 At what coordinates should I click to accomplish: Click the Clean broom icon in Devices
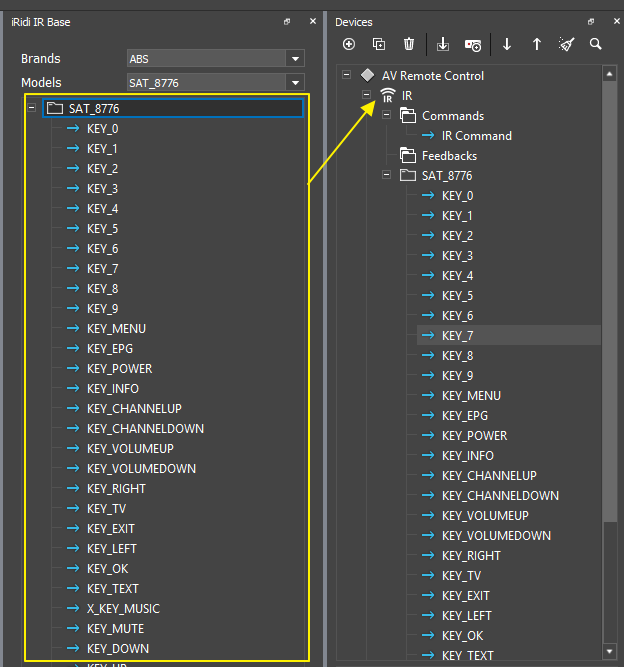point(566,44)
